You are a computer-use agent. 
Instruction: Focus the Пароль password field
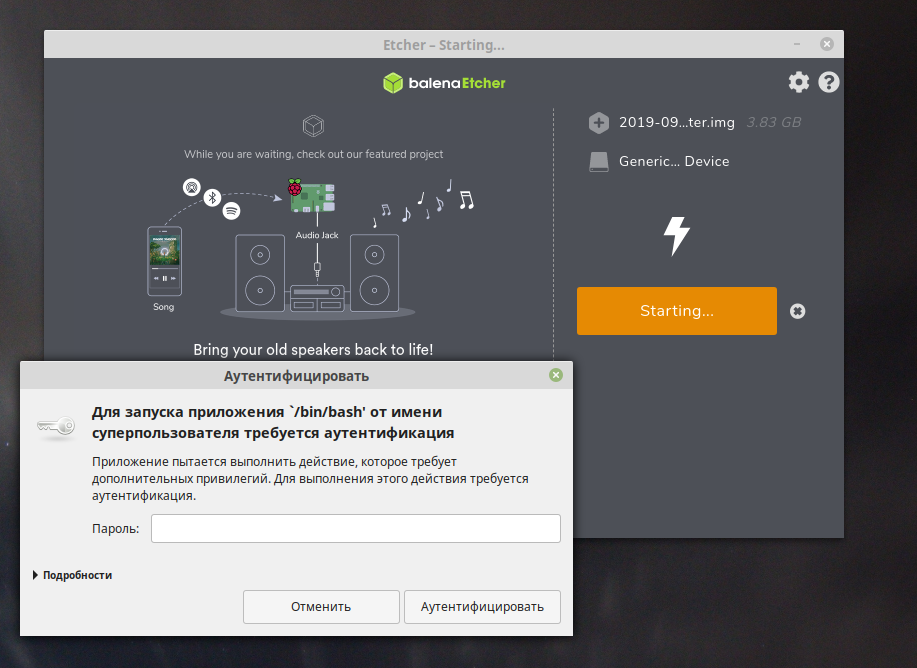click(x=356, y=529)
